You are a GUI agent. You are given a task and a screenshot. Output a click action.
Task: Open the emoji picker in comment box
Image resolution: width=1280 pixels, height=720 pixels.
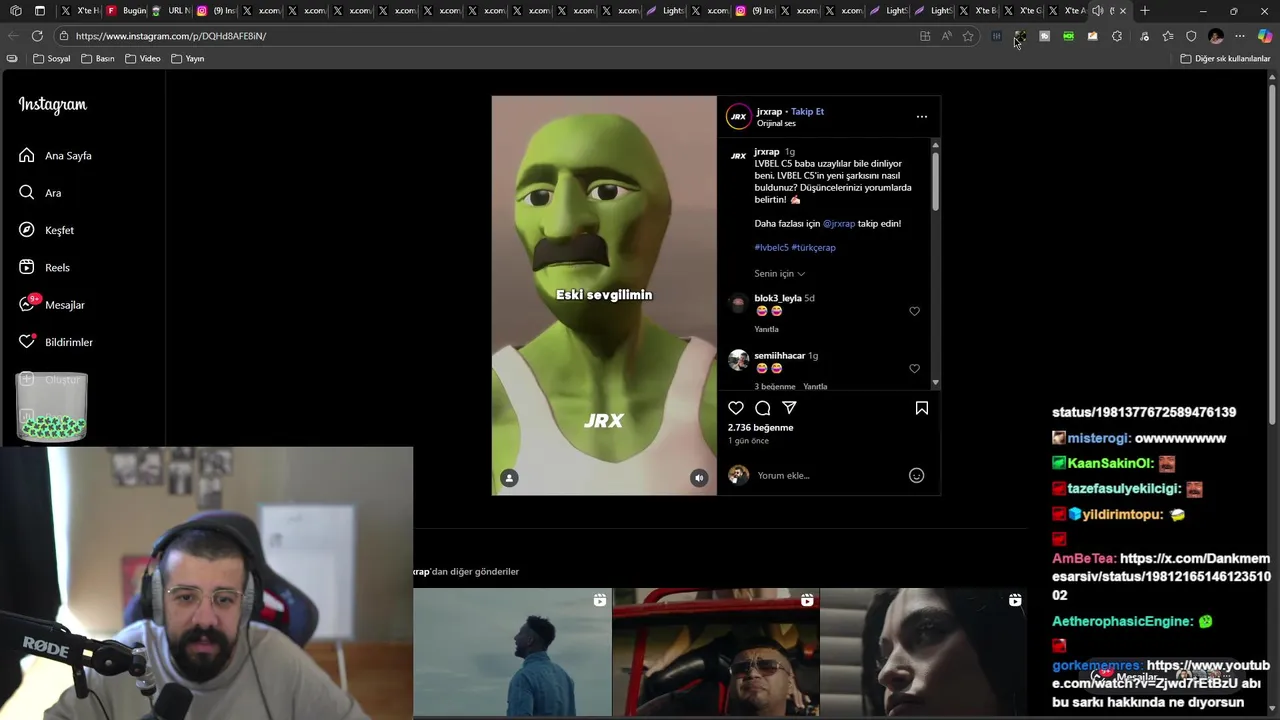point(916,475)
